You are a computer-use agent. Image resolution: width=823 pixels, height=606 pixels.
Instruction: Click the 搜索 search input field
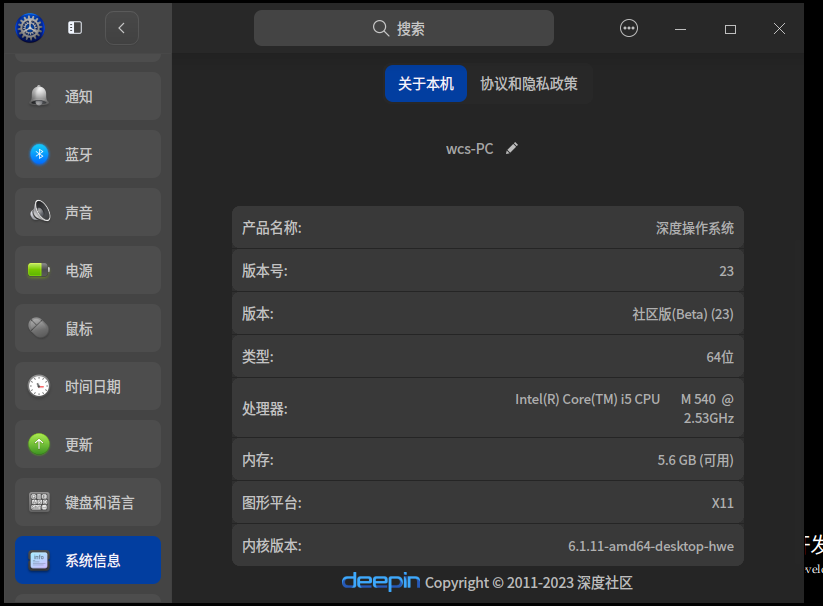pos(403,28)
